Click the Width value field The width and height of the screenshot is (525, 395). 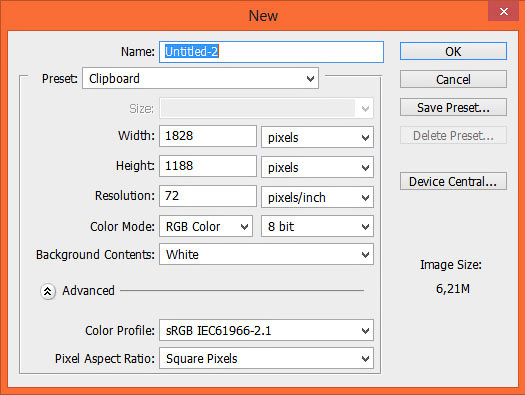pyautogui.click(x=208, y=136)
